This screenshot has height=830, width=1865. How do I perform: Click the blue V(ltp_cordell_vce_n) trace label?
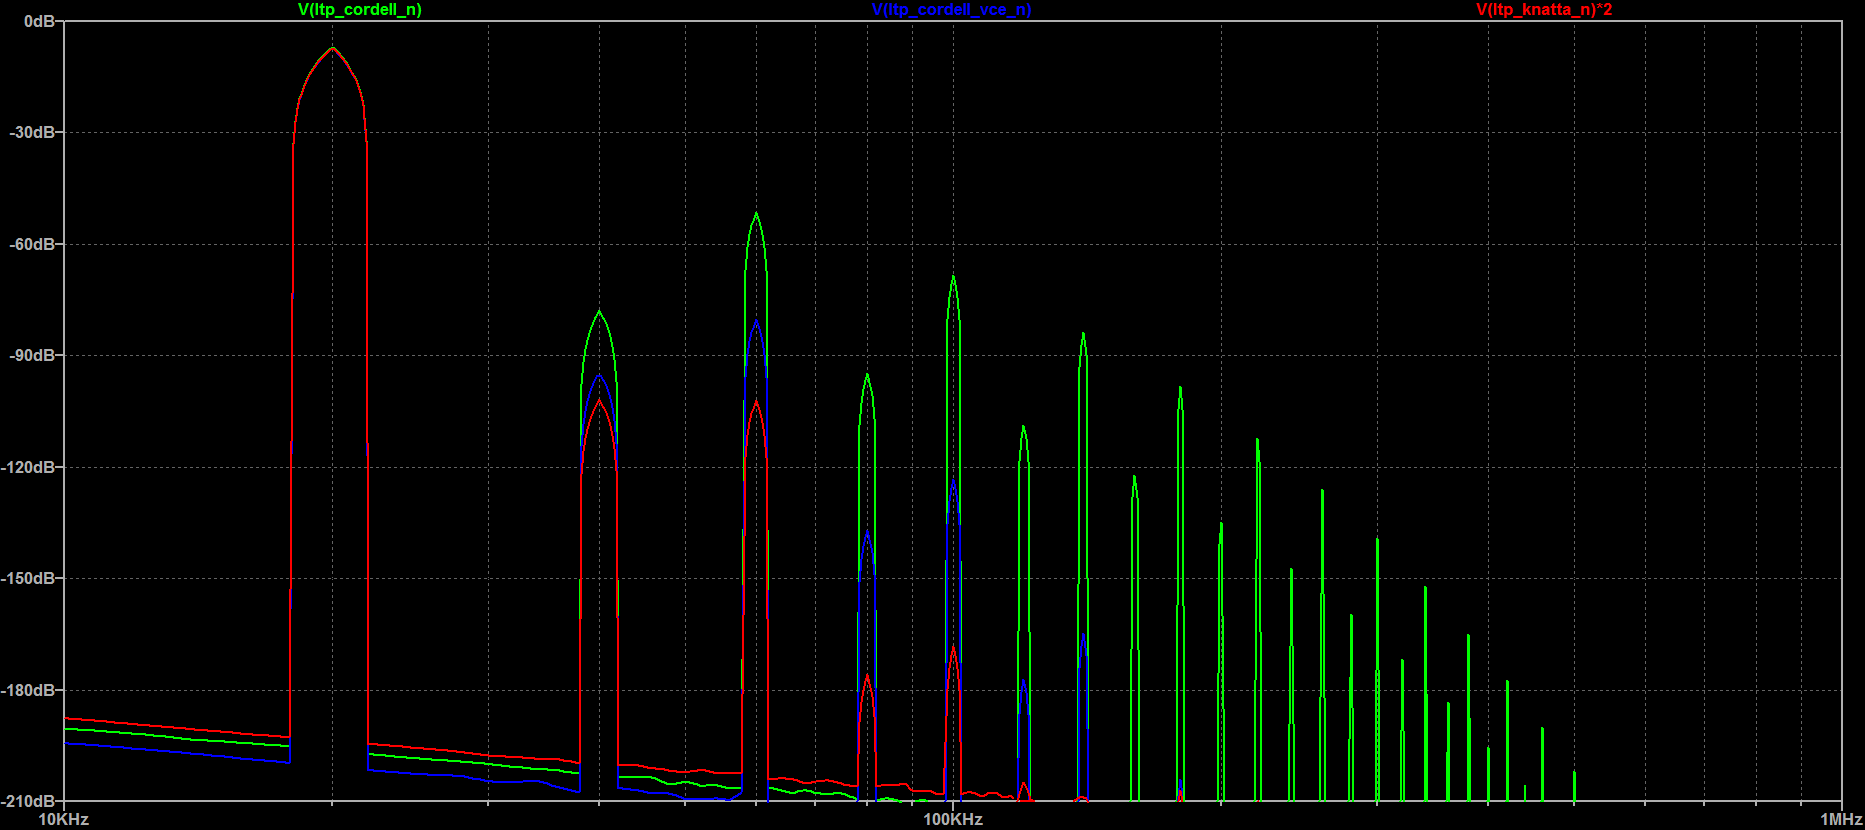pos(951,10)
